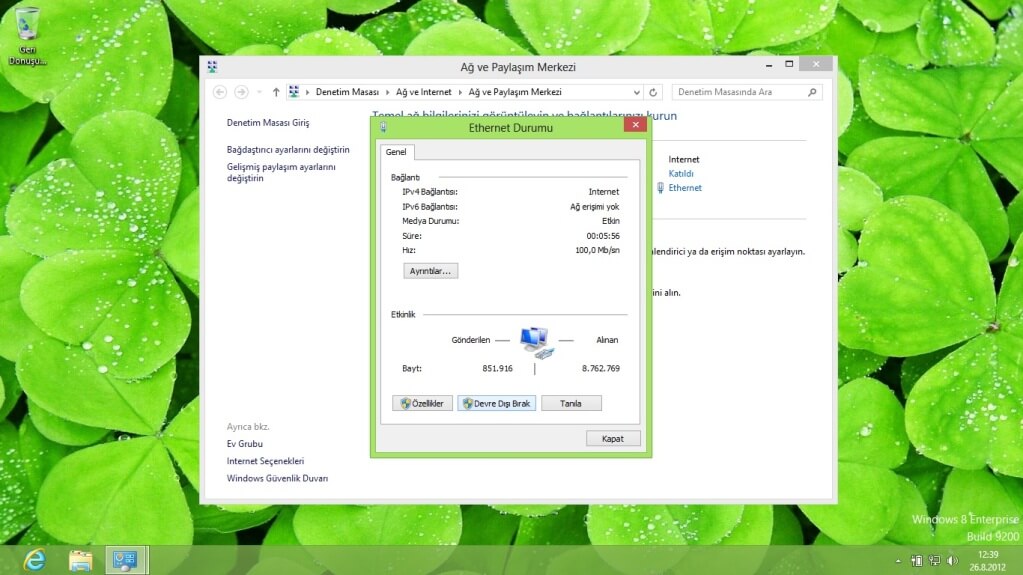Viewport: 1023px width, 575px height.
Task: Expand the address bar history dropdown
Action: (x=637, y=92)
